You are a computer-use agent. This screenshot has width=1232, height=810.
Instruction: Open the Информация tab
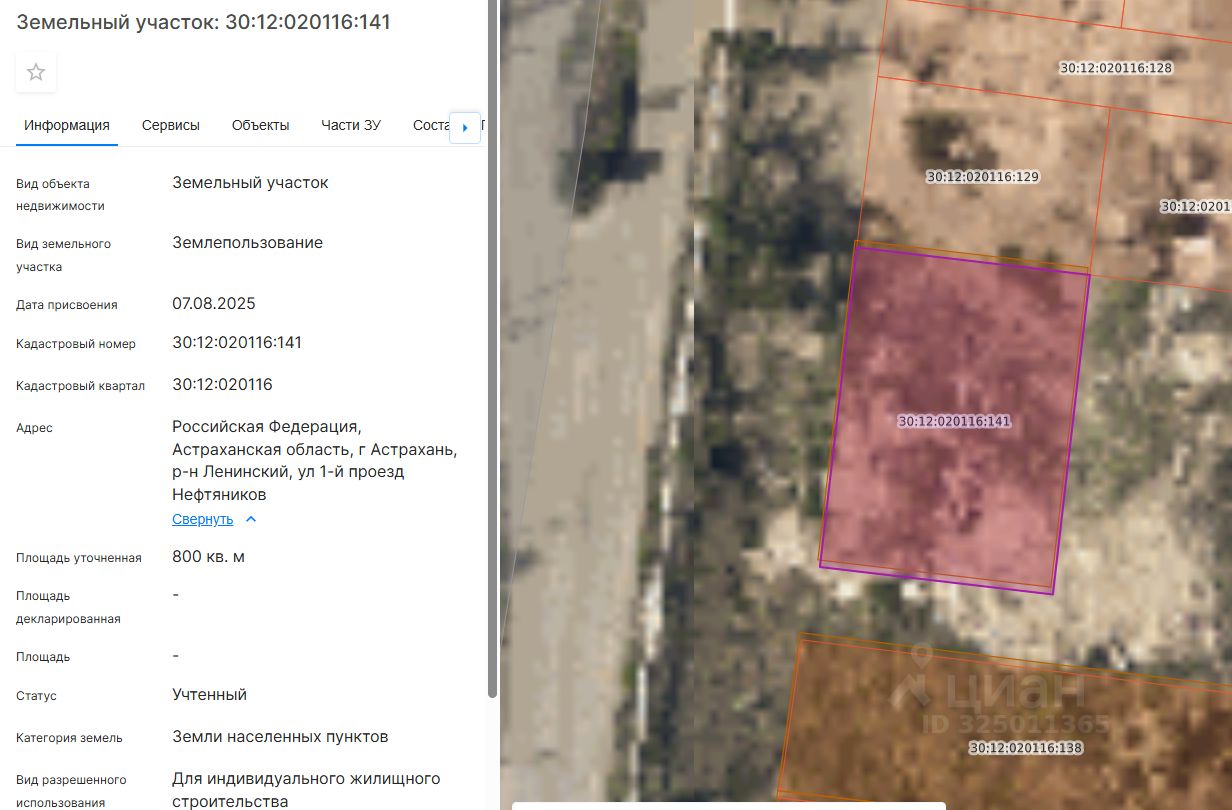click(67, 125)
